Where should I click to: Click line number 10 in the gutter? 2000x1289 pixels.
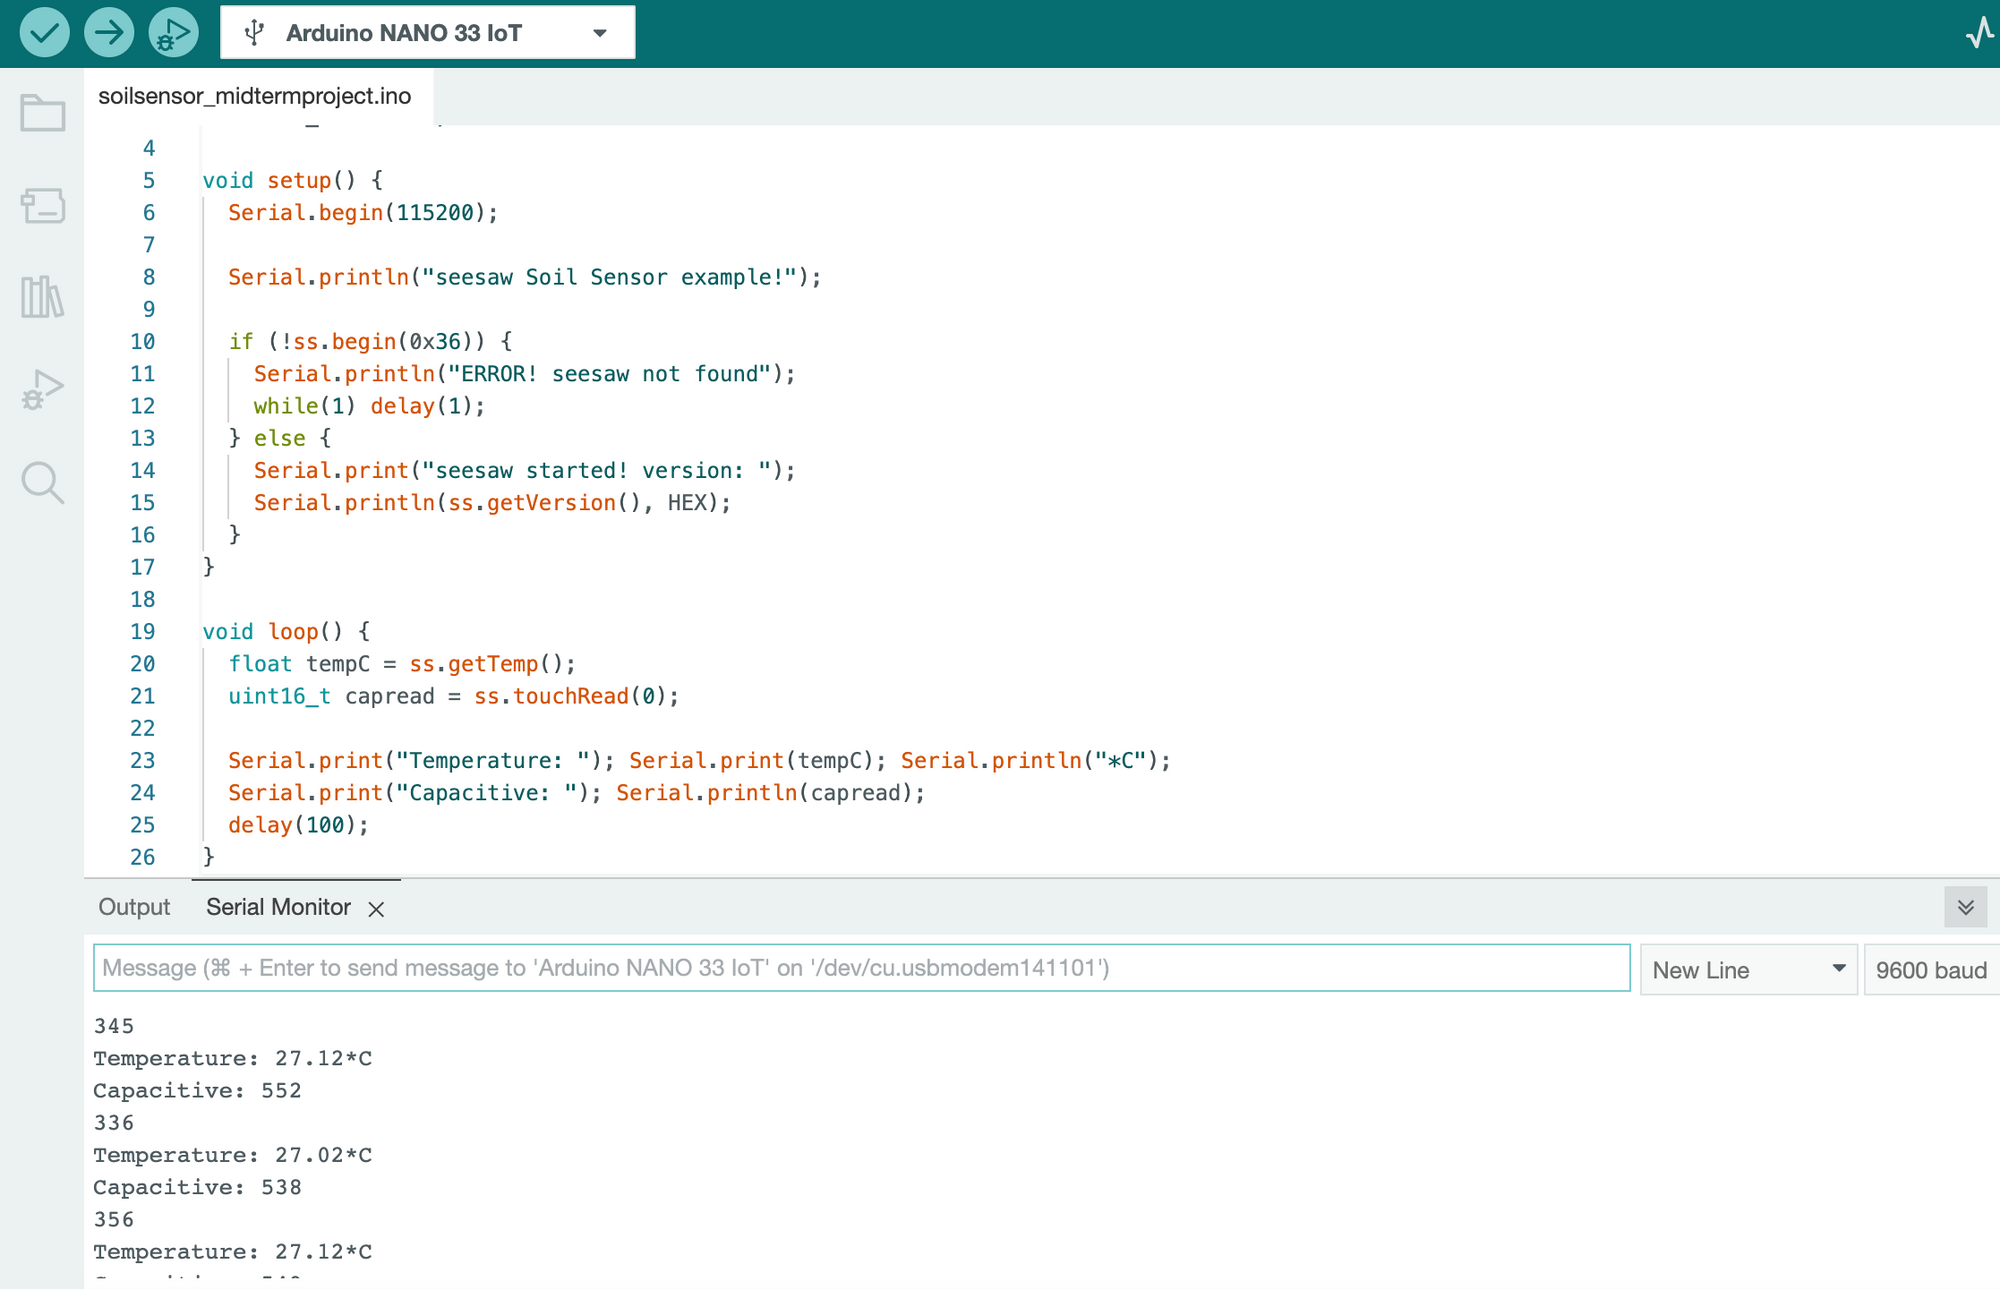point(143,342)
